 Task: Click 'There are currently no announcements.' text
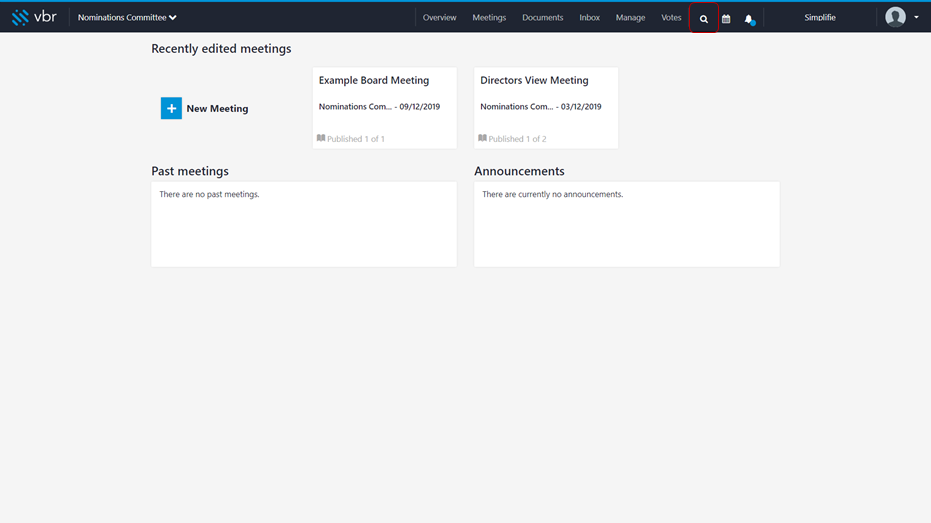click(x=553, y=194)
